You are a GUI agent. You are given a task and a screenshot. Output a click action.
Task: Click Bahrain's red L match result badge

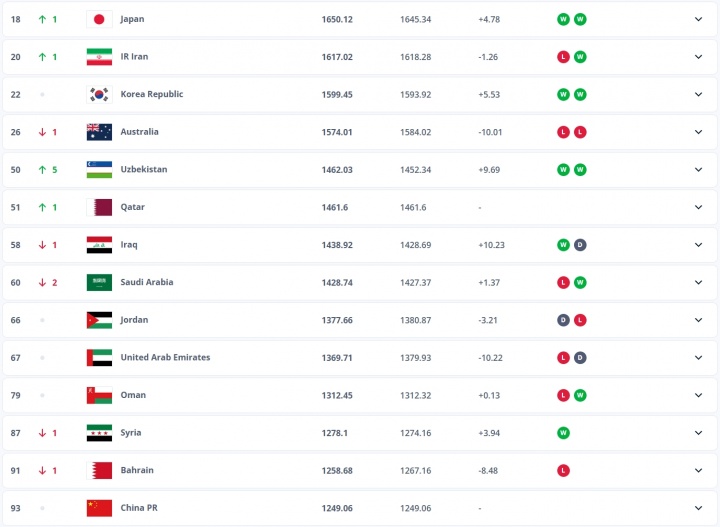564,470
